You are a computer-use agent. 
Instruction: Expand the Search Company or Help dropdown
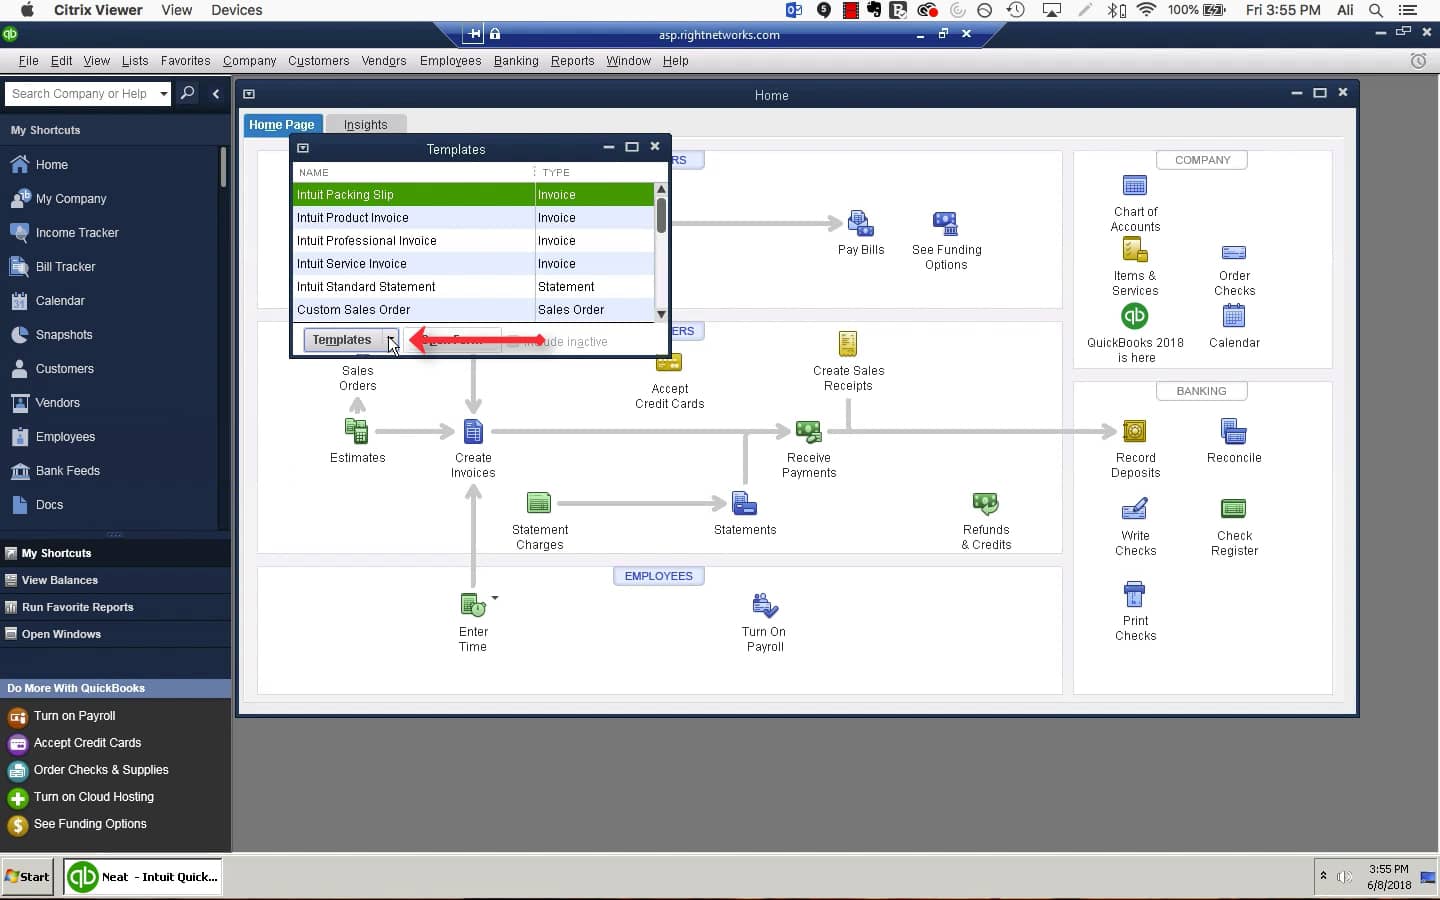point(163,94)
